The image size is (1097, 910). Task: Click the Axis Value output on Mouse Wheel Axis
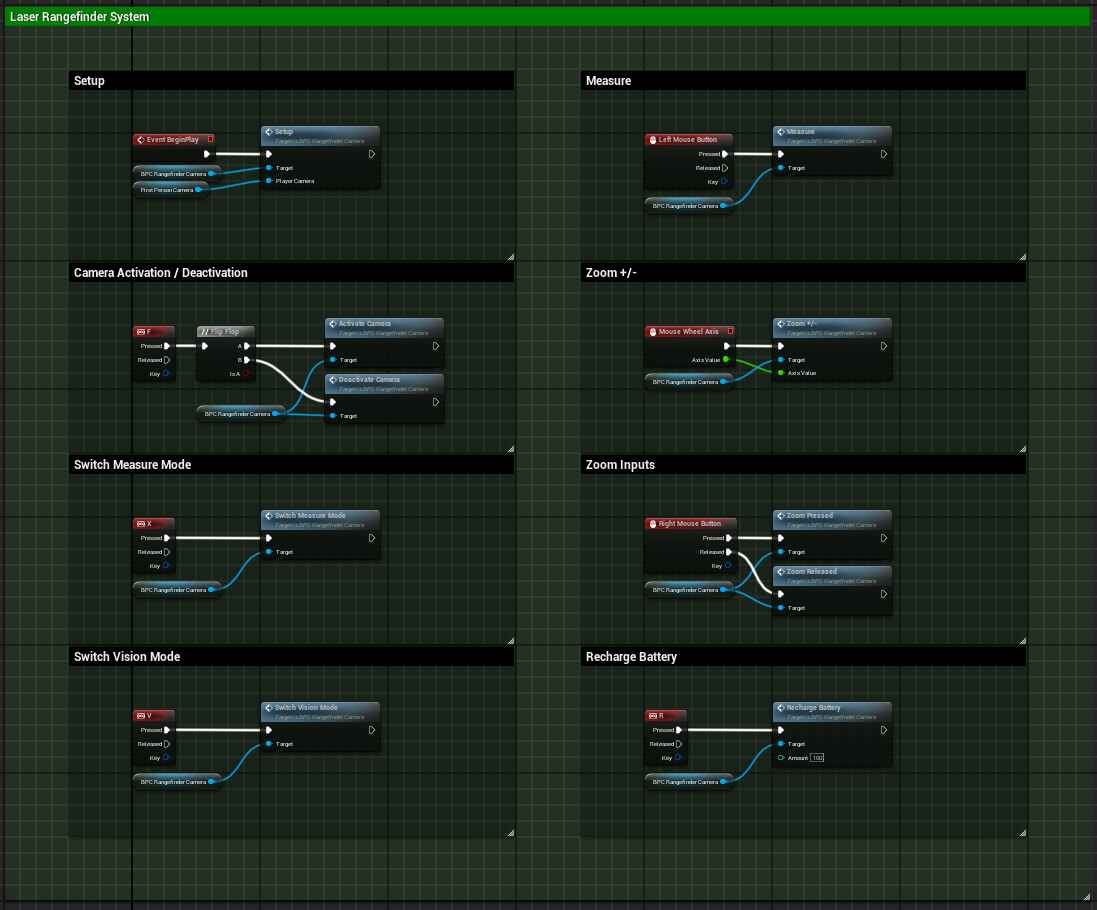[726, 360]
